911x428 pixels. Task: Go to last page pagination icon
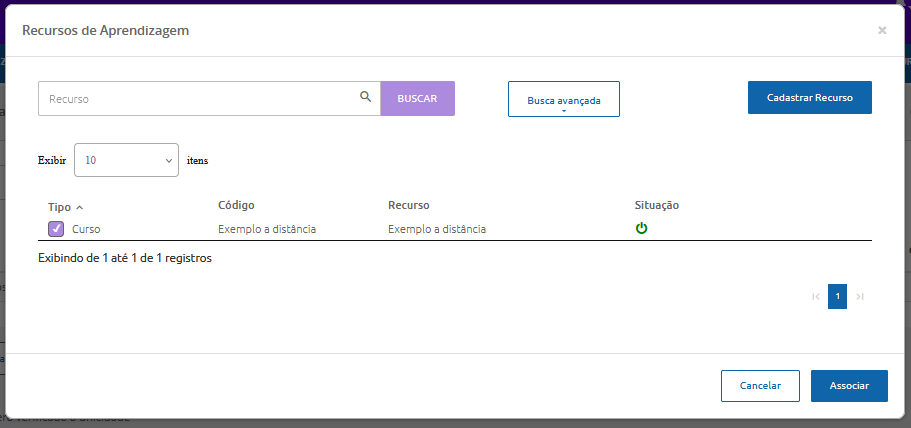860,296
